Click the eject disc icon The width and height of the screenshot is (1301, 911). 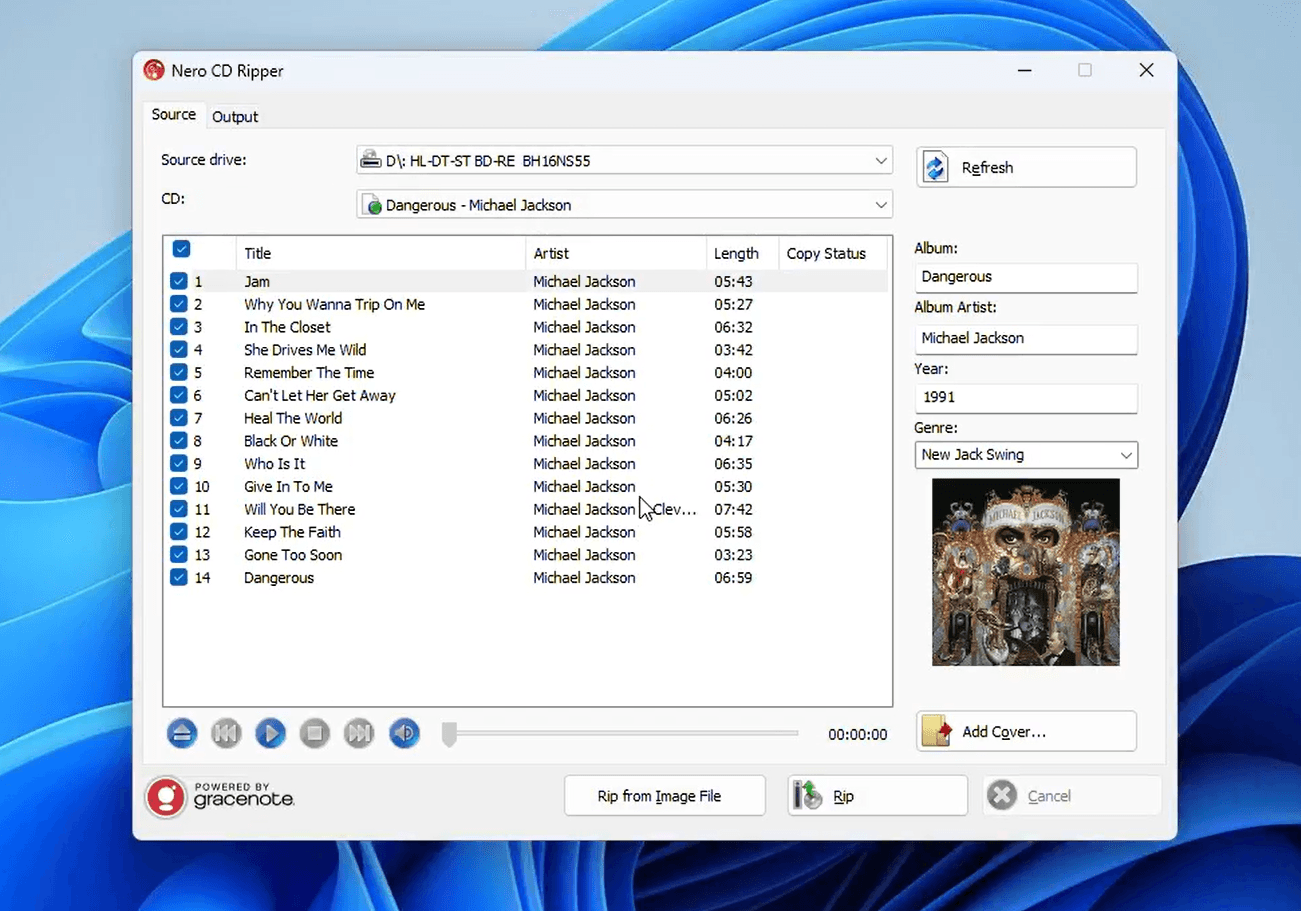pos(182,734)
